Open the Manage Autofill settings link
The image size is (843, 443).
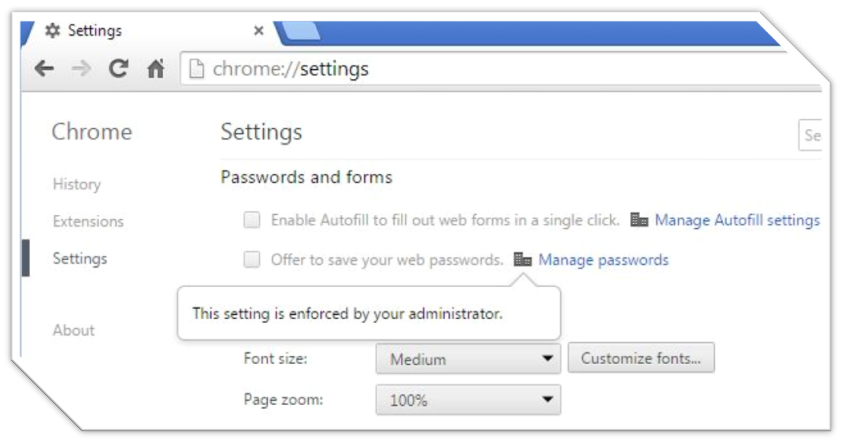[737, 220]
